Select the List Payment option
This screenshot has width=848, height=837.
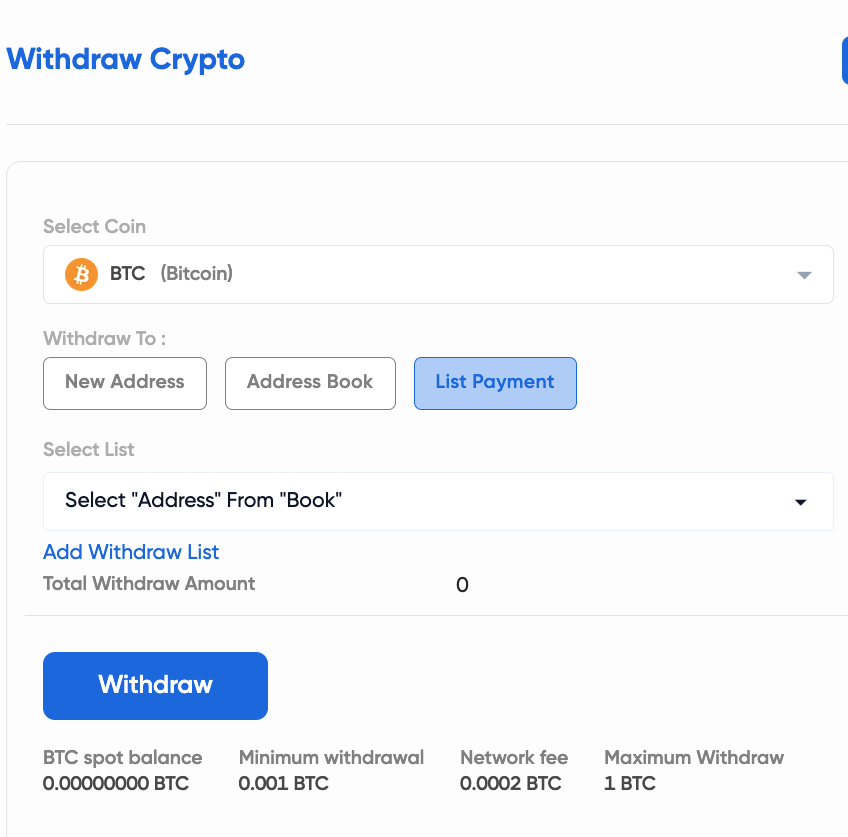[x=495, y=383]
